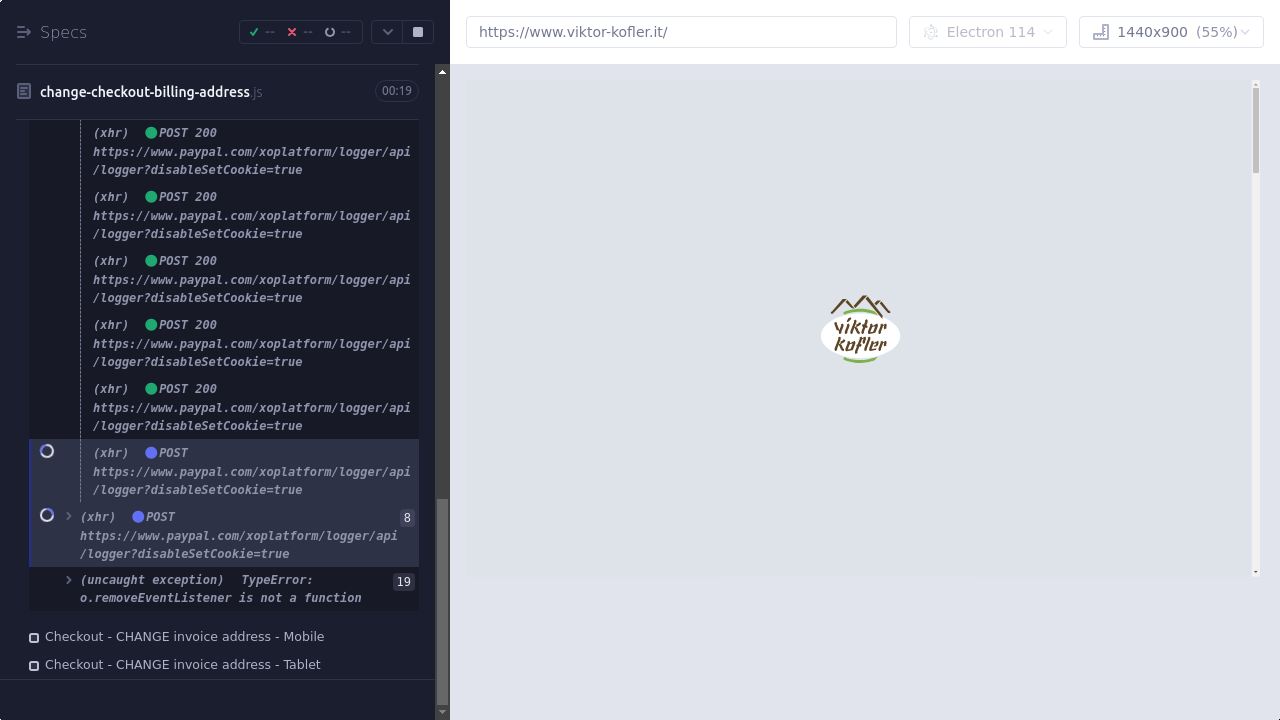Click the spec file document icon
This screenshot has width=1280, height=720.
tap(24, 92)
